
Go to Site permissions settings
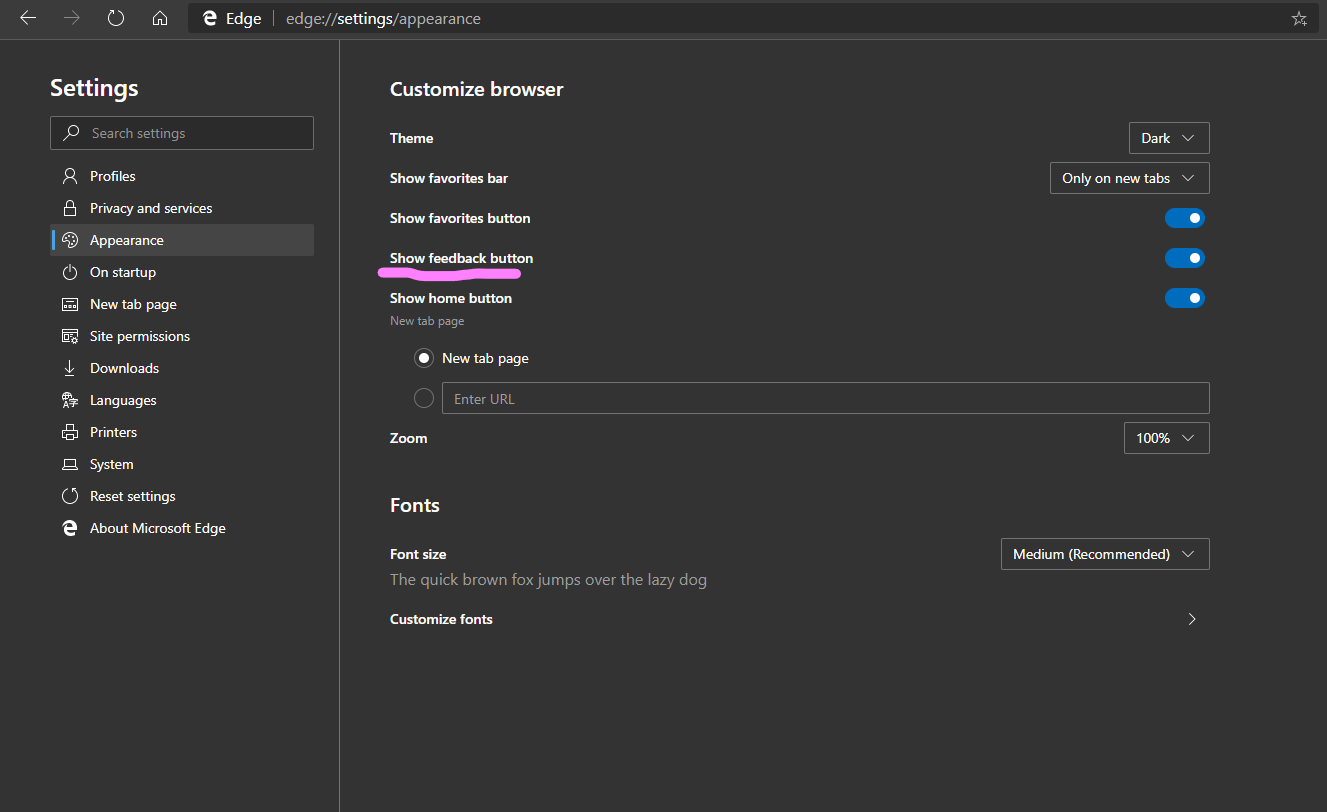pyautogui.click(x=140, y=336)
